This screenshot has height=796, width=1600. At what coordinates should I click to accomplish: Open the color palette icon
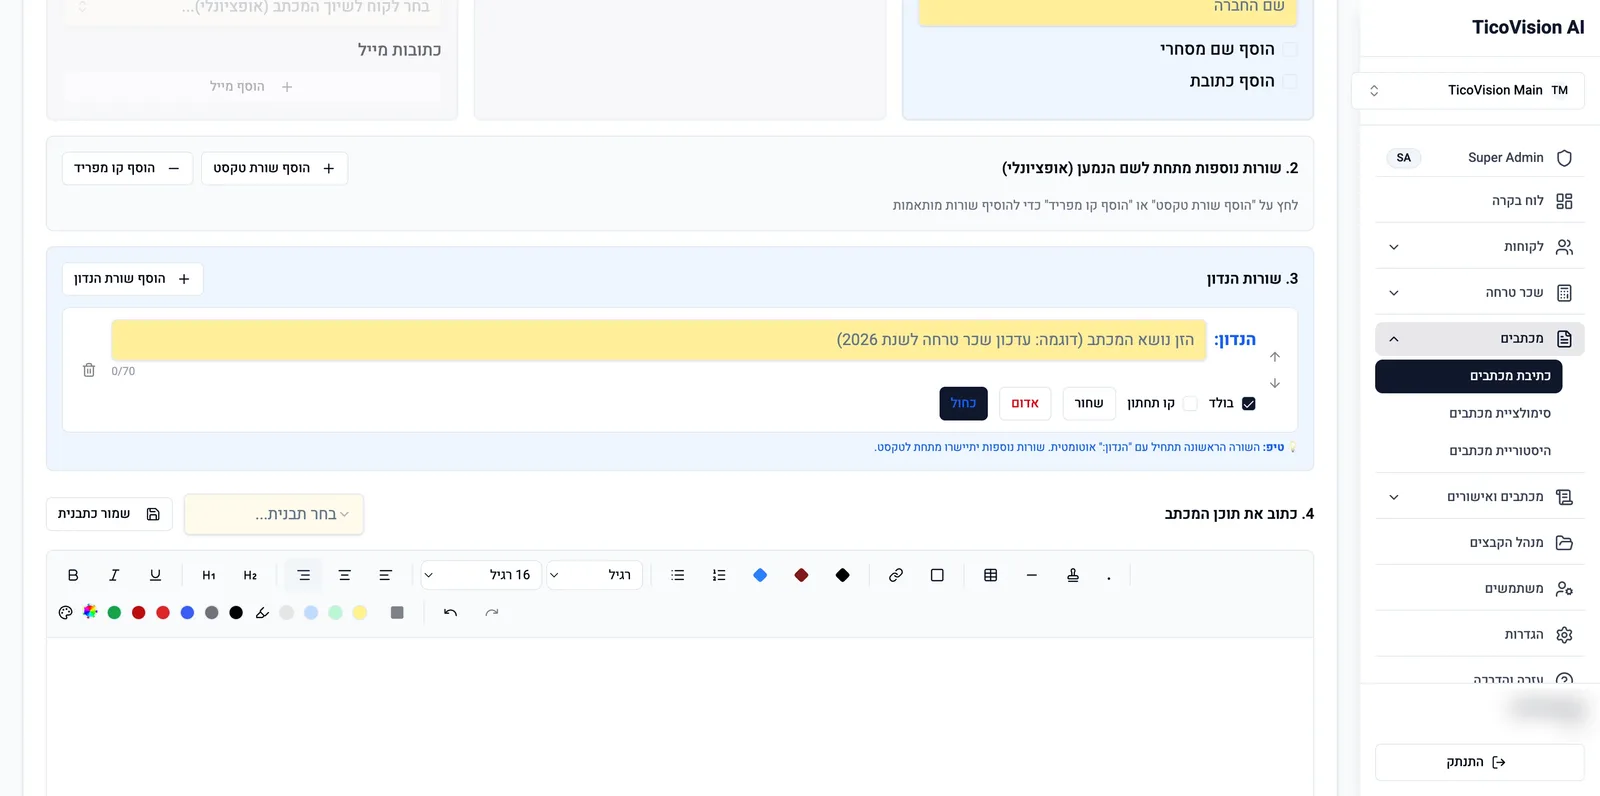coord(66,613)
